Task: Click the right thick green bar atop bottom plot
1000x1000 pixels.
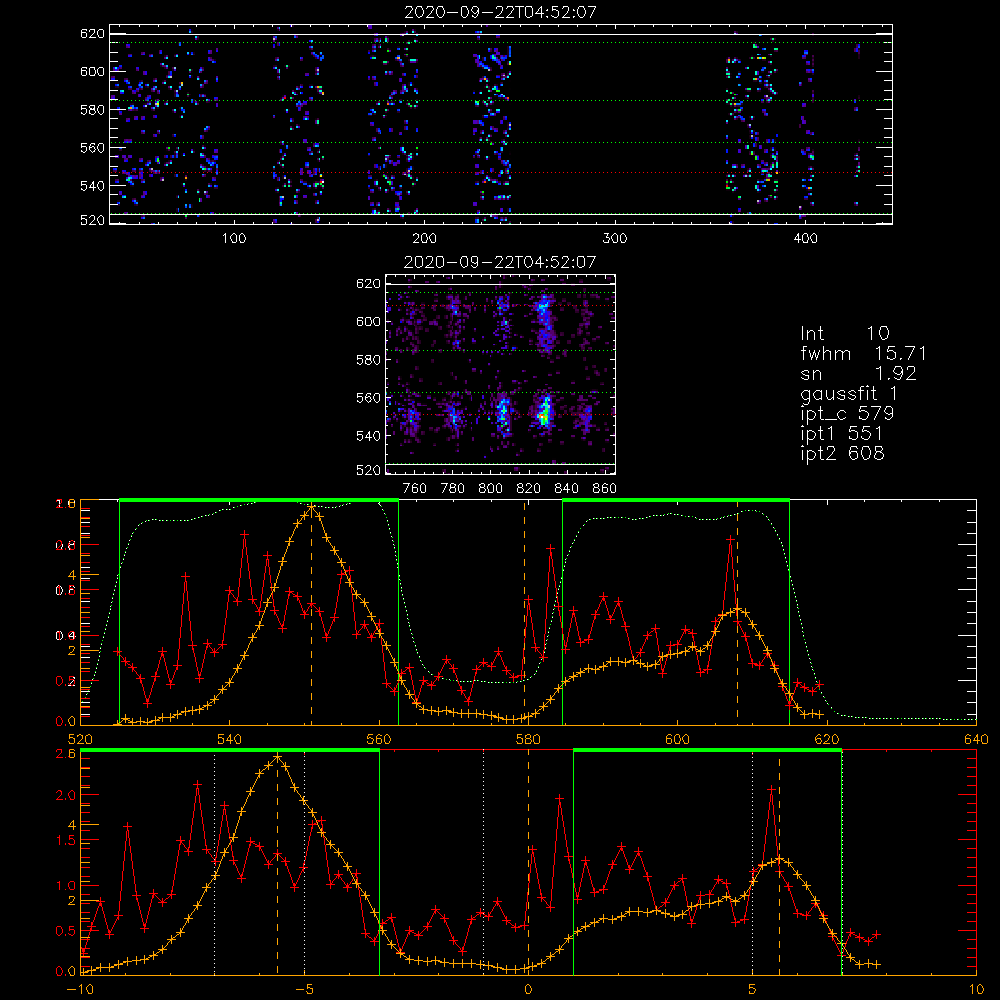Action: [707, 751]
